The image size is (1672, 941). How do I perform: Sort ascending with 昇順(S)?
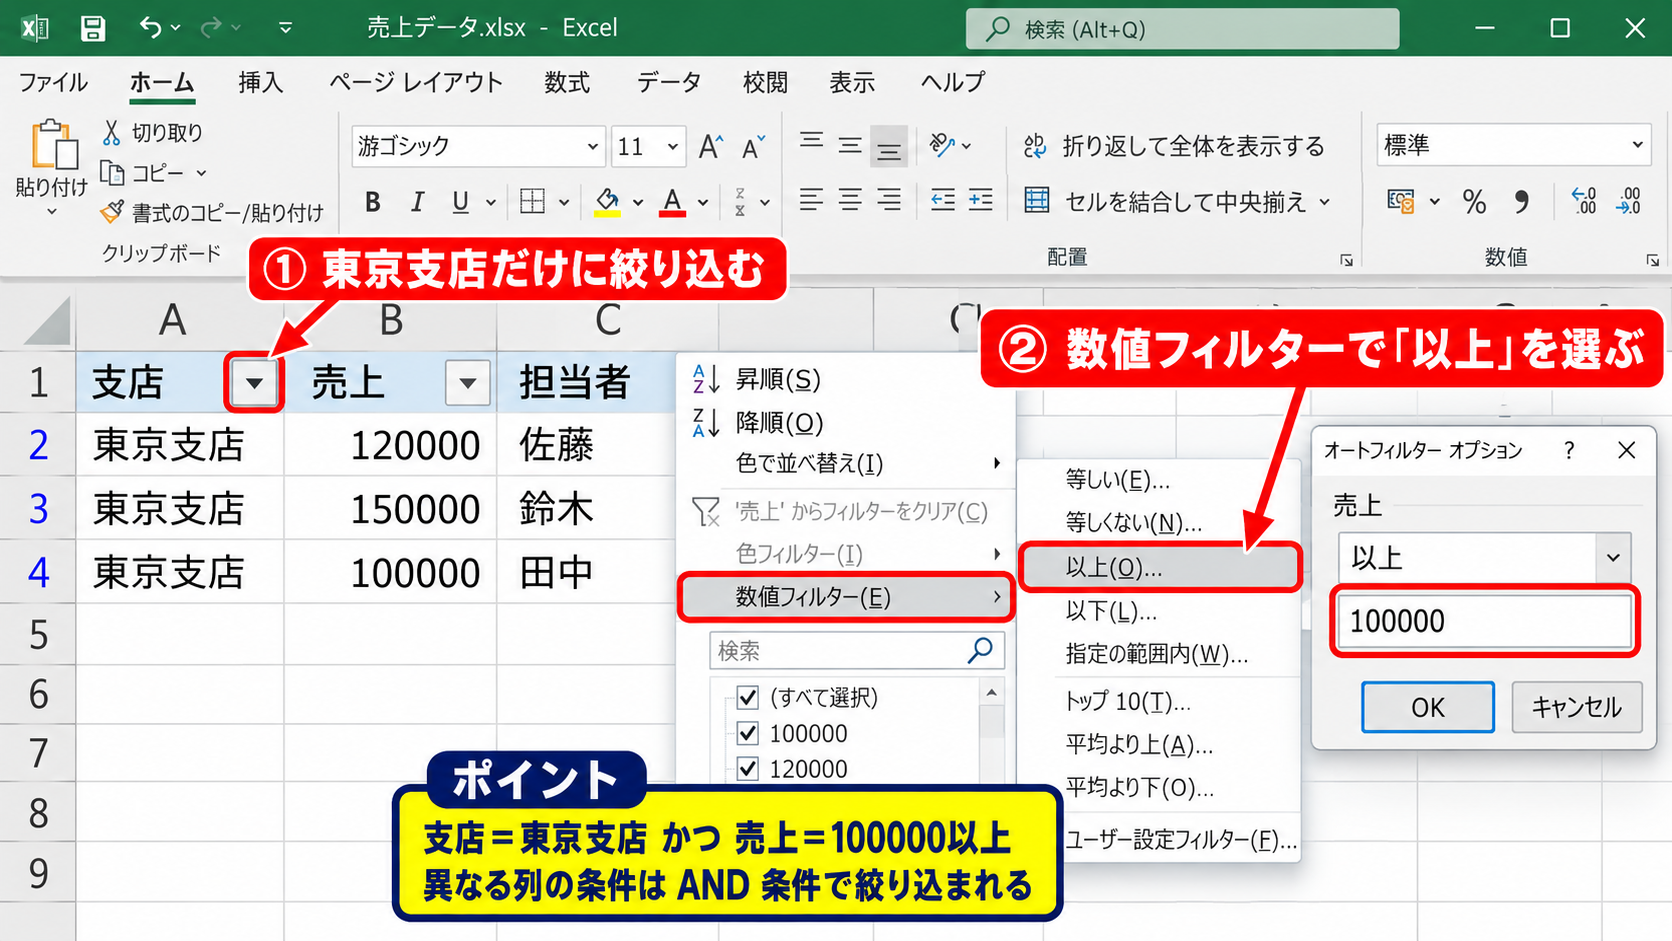pos(778,380)
